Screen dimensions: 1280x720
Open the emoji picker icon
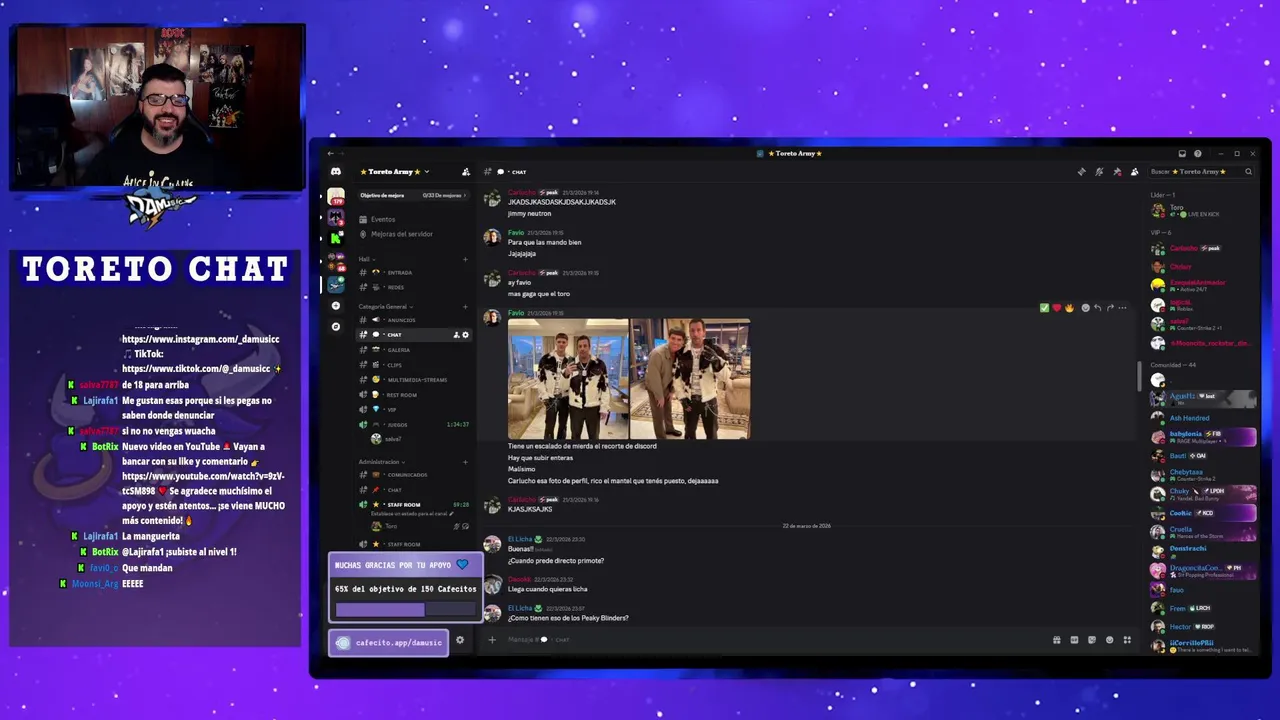(1109, 640)
